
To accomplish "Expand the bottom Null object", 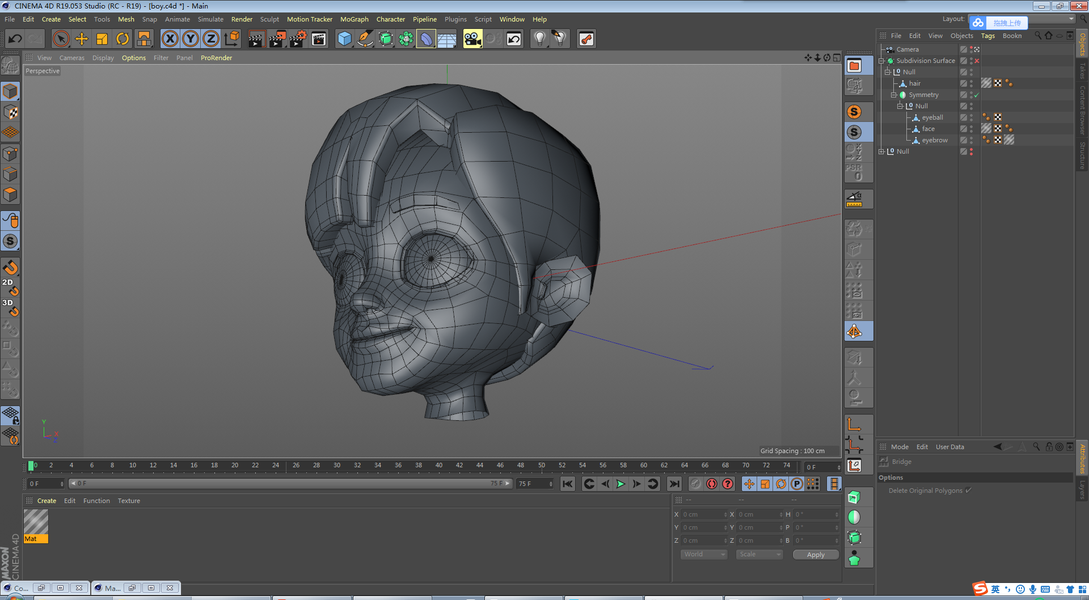I will tap(882, 152).
